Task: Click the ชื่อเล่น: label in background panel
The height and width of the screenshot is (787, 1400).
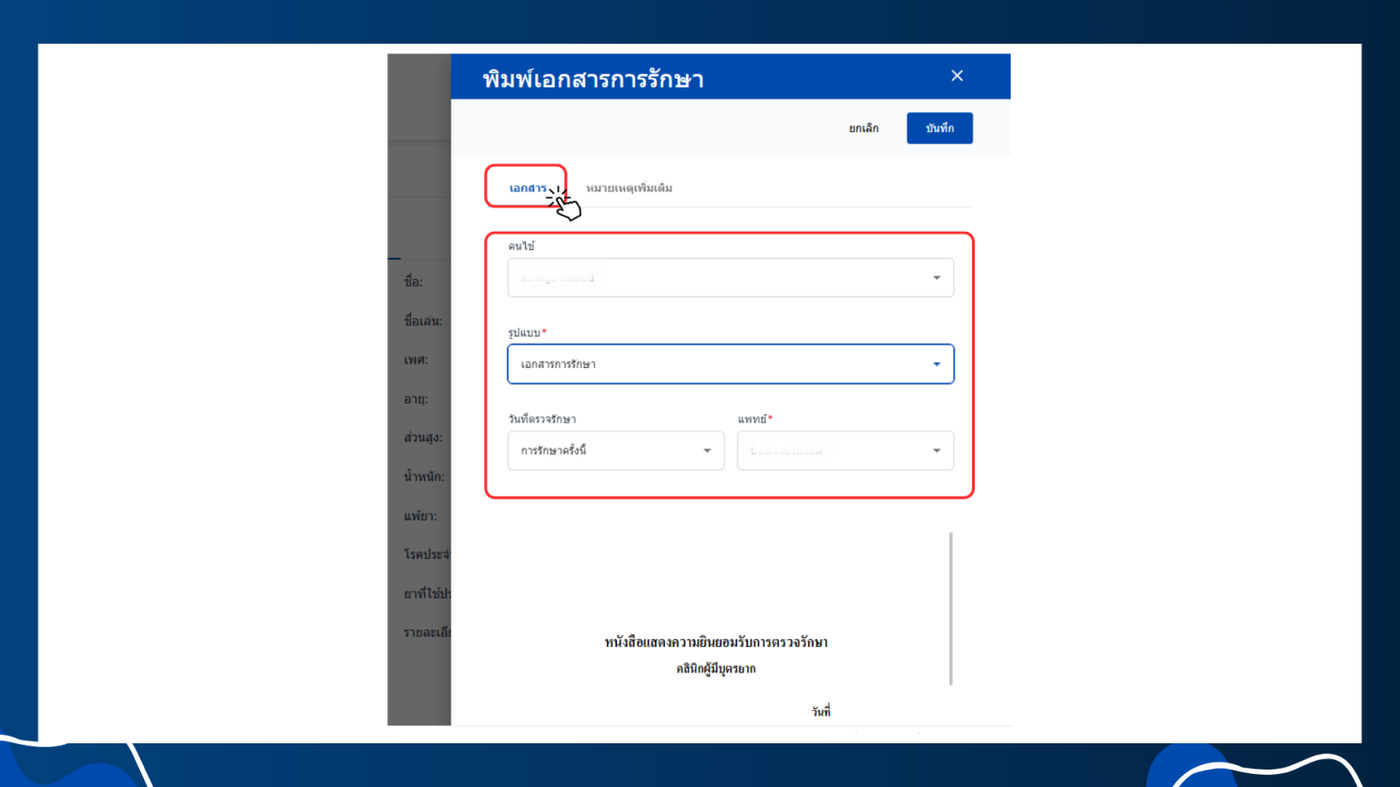Action: pos(423,321)
